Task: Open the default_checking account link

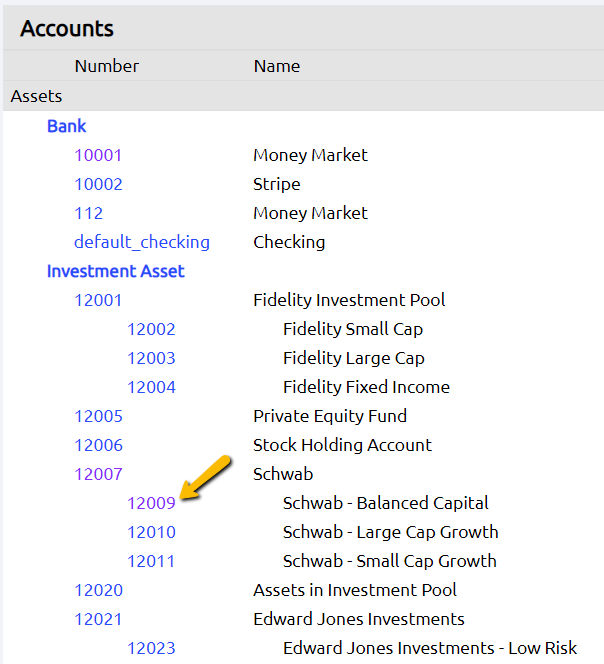Action: pos(142,242)
